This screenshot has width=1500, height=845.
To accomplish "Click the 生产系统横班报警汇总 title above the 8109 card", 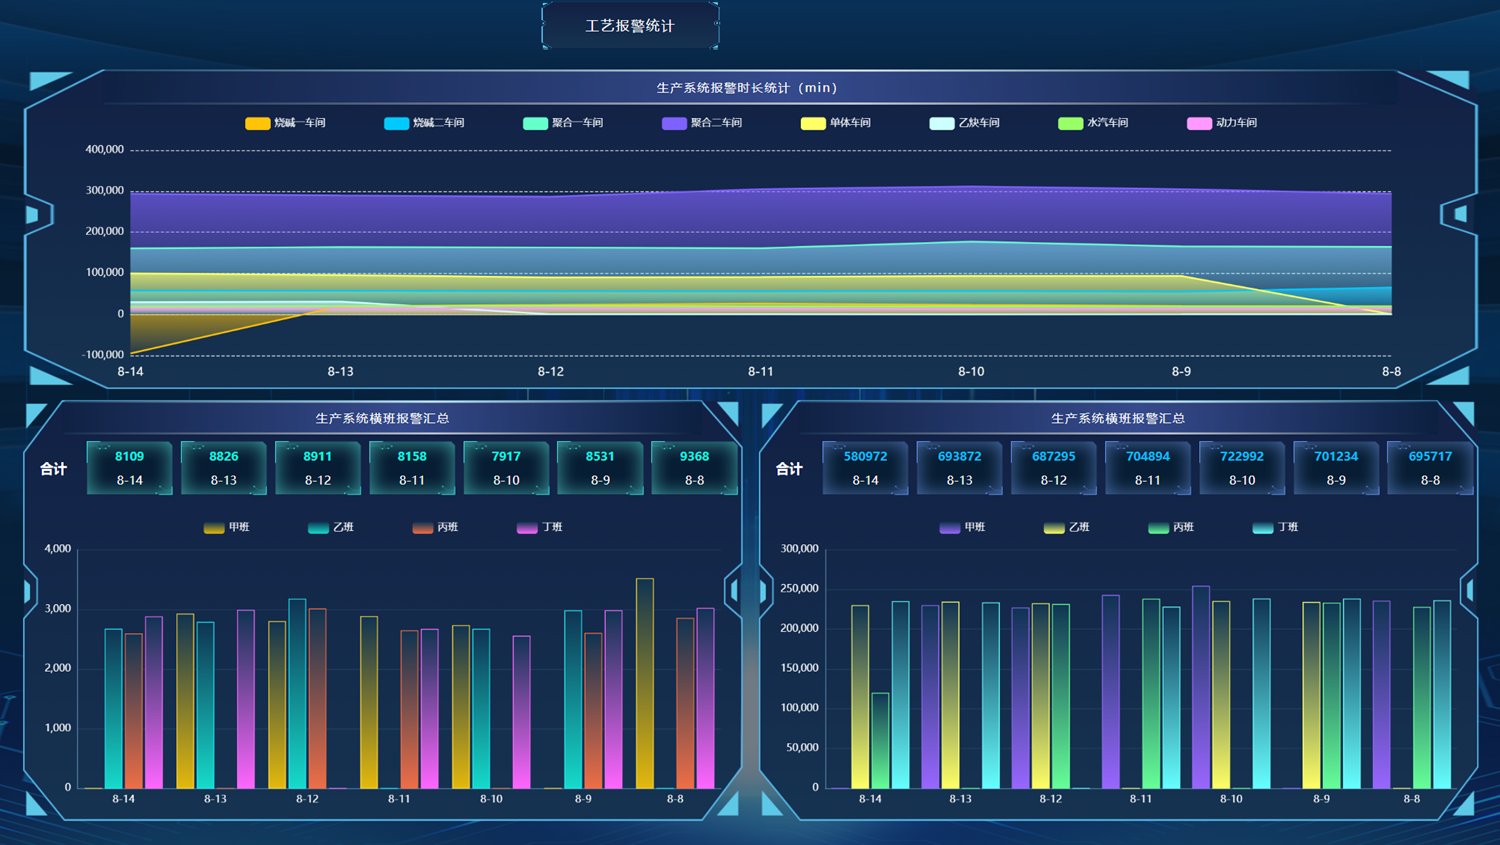I will coord(382,418).
